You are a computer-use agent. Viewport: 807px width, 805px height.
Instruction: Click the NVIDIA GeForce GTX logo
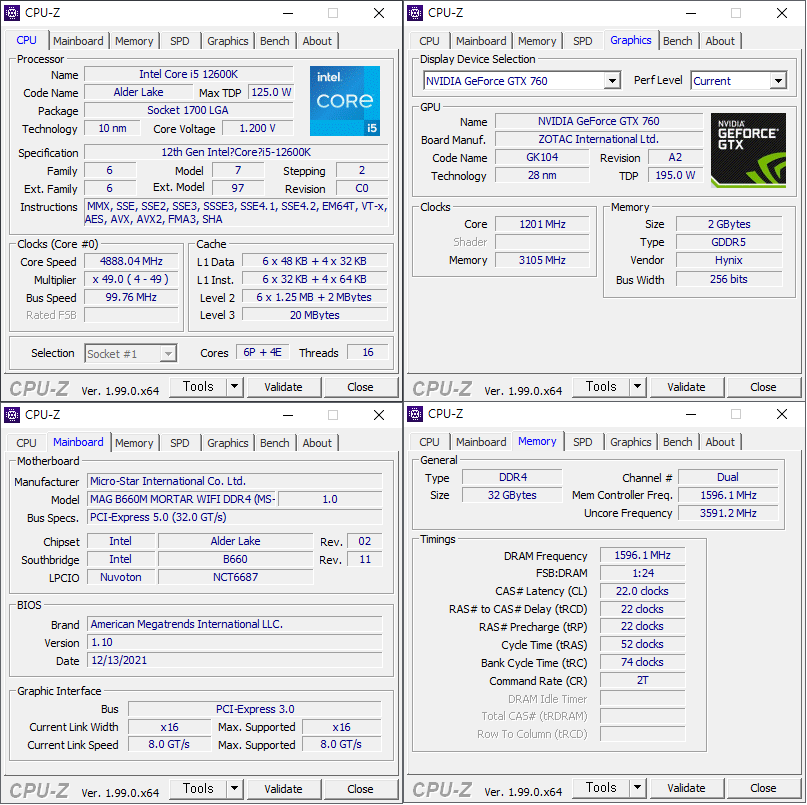tap(748, 150)
